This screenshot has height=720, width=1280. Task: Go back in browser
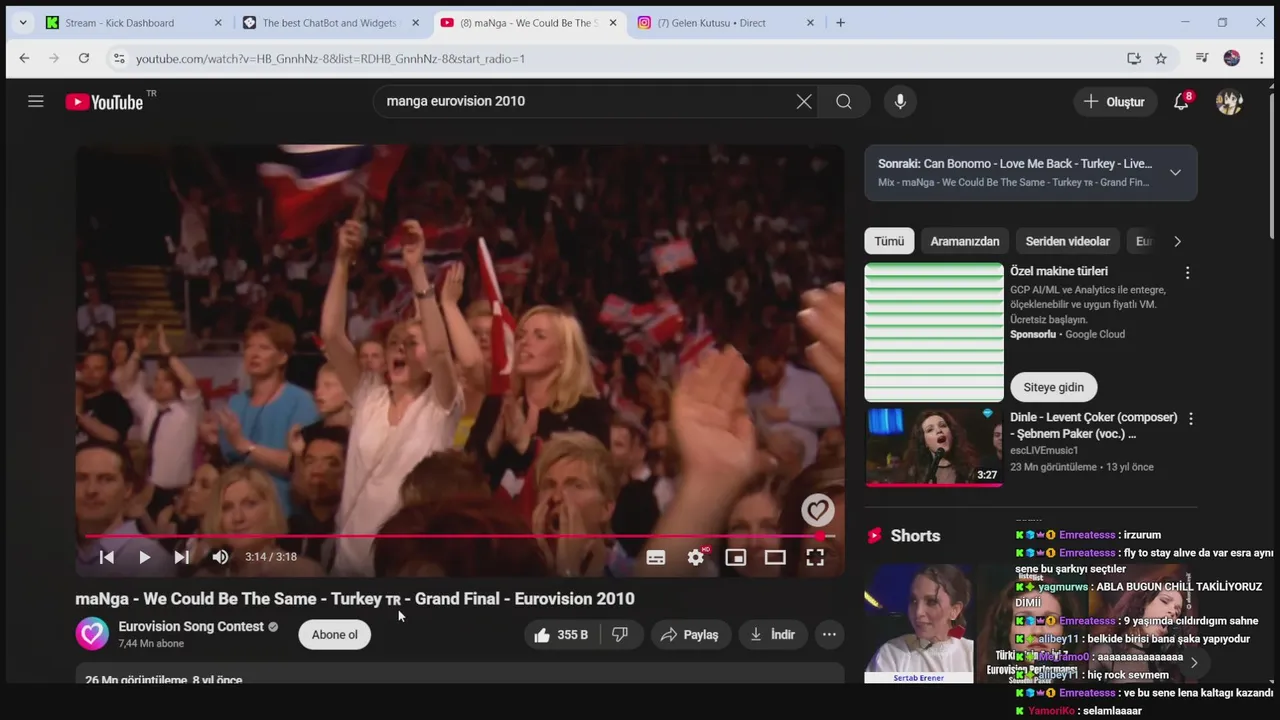pos(24,58)
